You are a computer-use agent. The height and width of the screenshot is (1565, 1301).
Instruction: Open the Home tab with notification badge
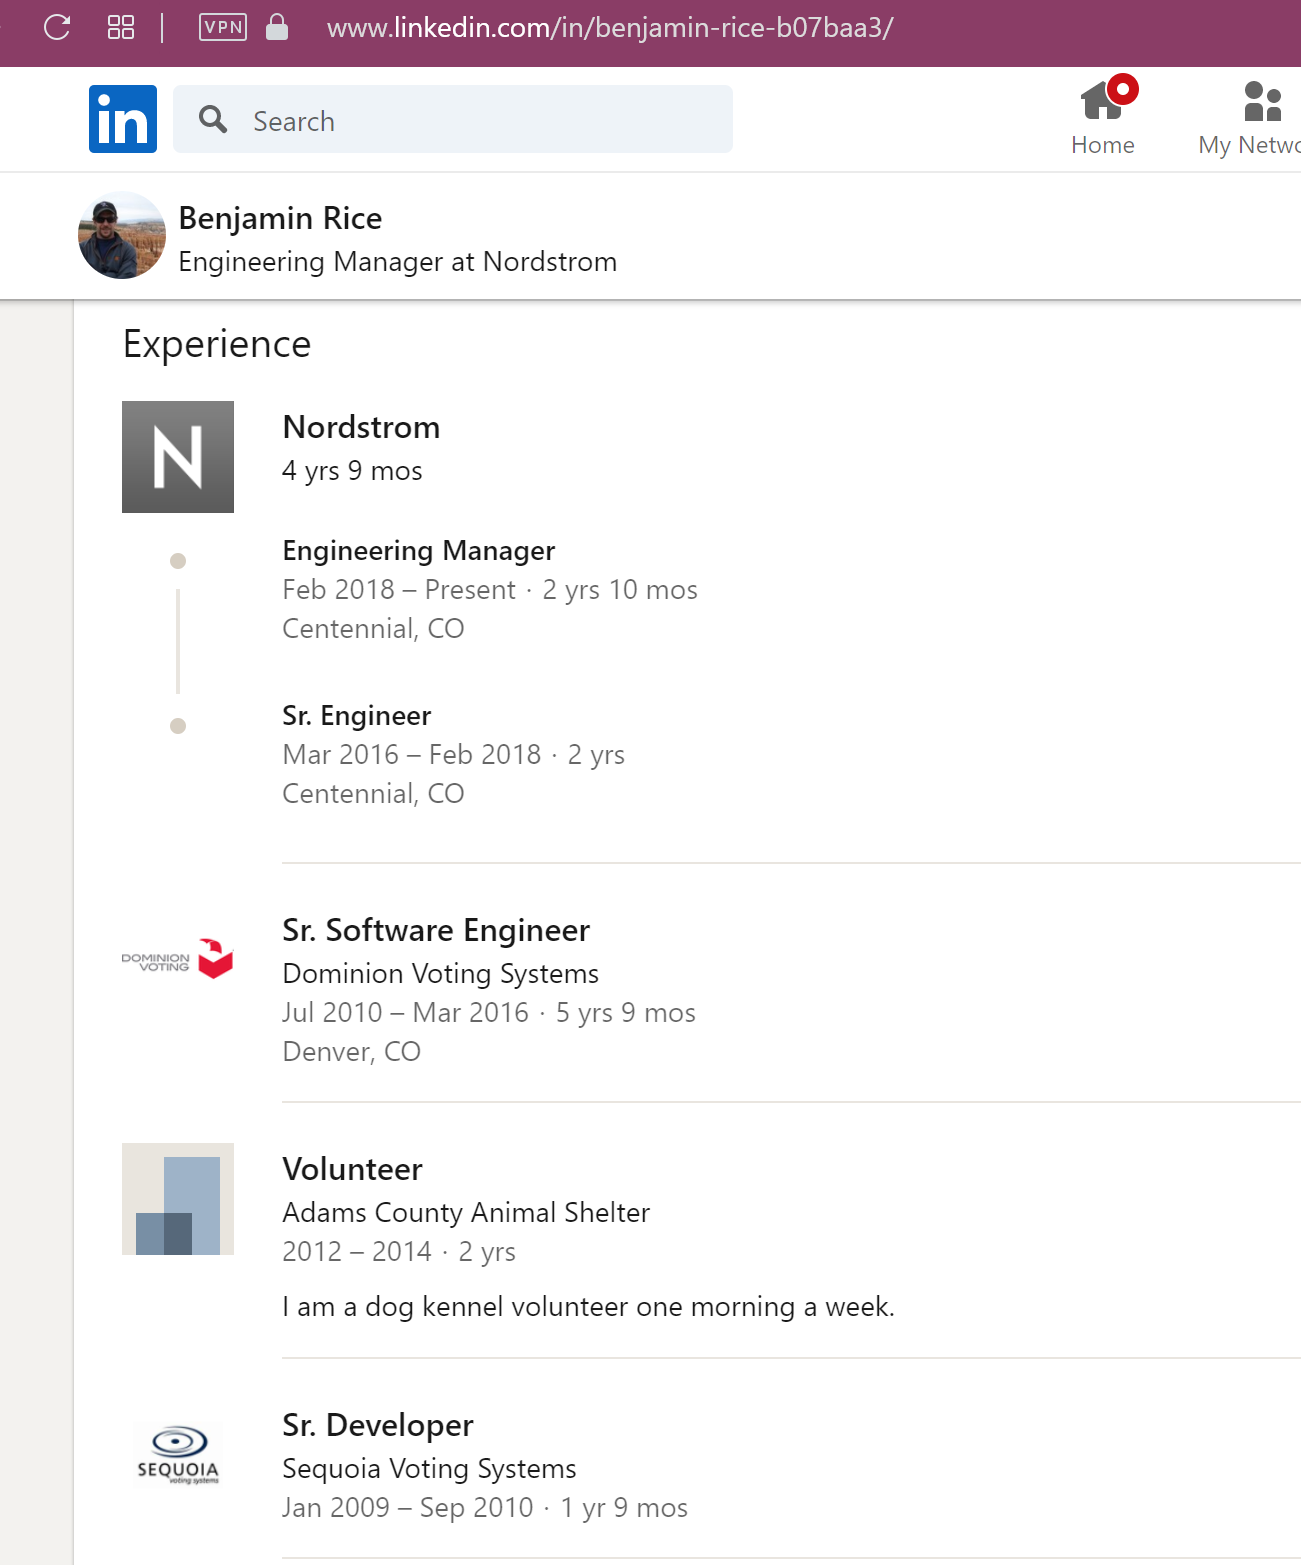(1103, 116)
